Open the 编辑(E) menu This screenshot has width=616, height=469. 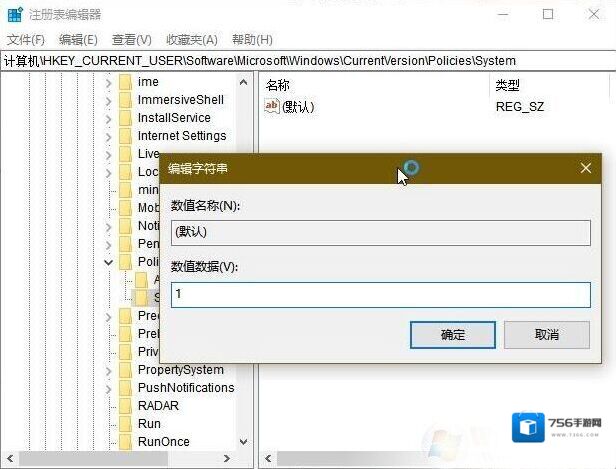[78, 40]
